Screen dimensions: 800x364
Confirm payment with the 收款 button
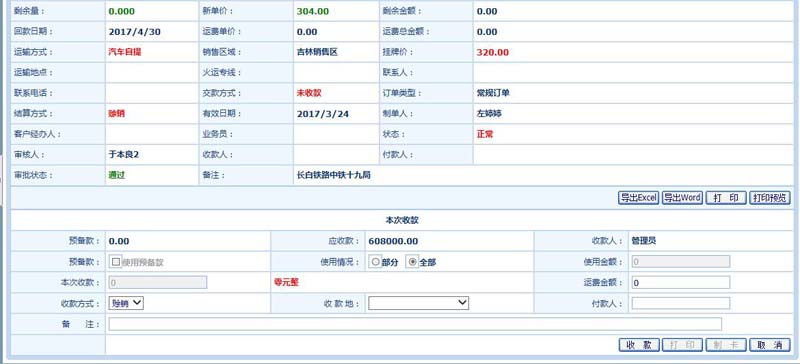[x=639, y=345]
